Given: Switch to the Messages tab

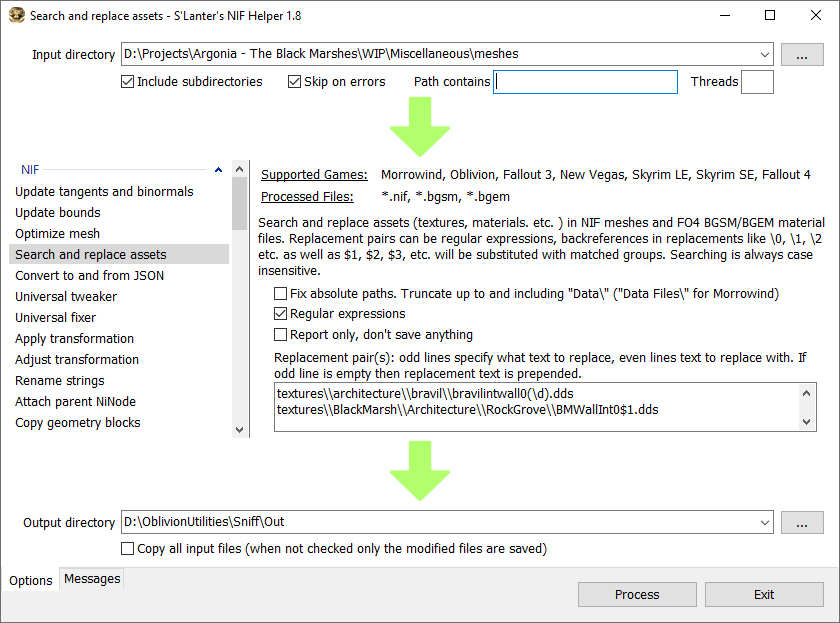Looking at the screenshot, I should 92,579.
